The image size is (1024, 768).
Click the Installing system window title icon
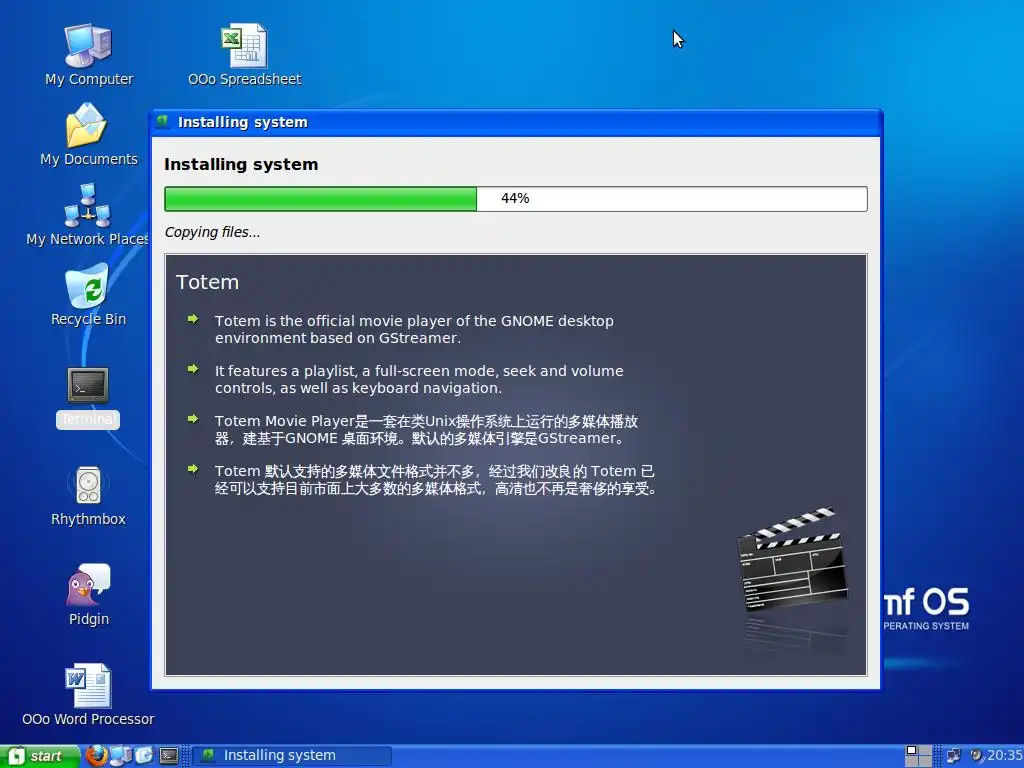pyautogui.click(x=162, y=121)
